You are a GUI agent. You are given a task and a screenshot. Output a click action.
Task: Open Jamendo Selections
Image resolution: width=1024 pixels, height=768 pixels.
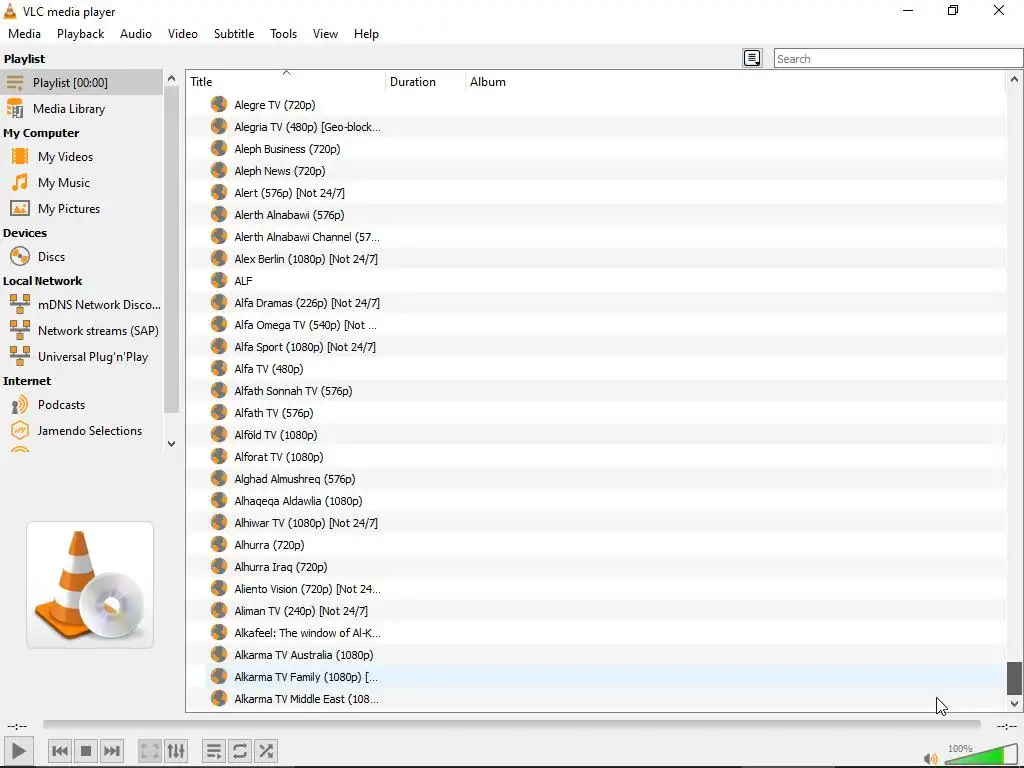pos(81,431)
